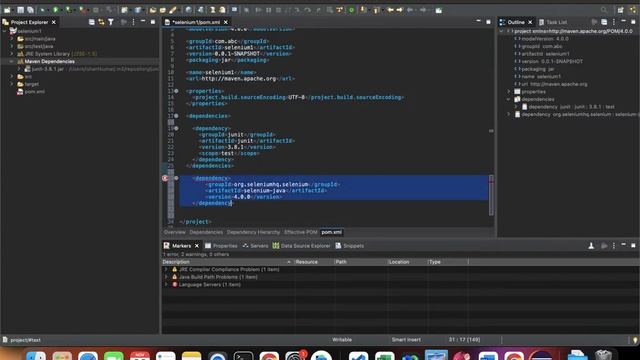Expand src/main/java folder
Screen dimensions: 640x360
coord(12,39)
